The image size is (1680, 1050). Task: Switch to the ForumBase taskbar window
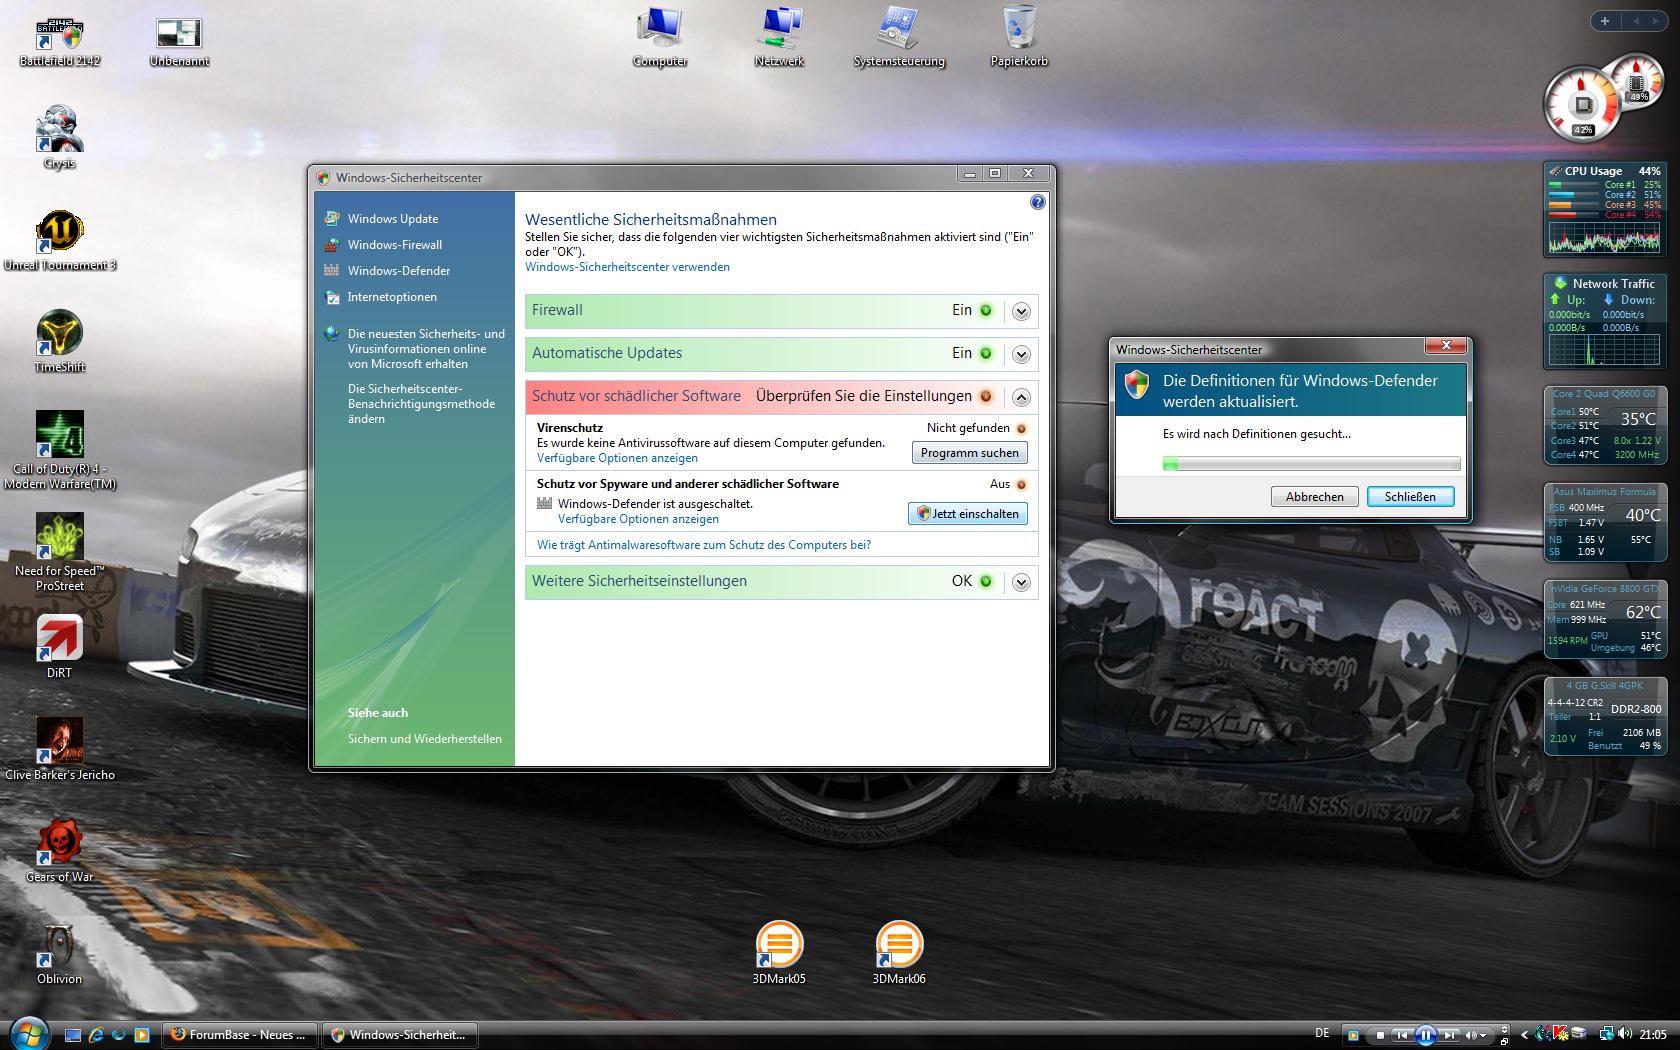(x=239, y=1035)
